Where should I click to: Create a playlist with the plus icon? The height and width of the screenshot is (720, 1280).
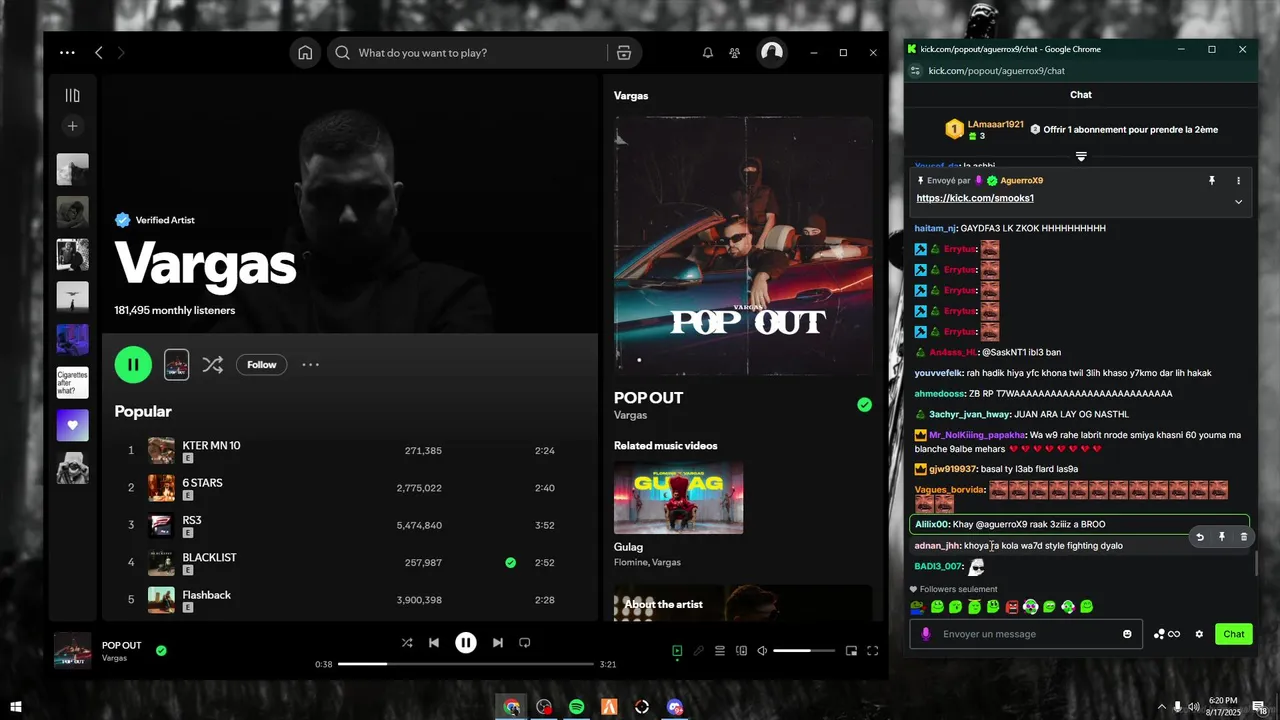(72, 126)
